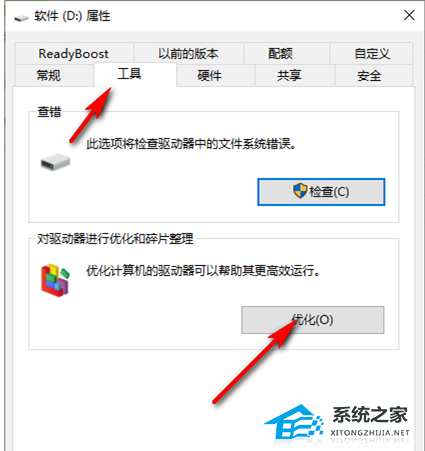Screen dimensions: 425x451
Task: Click the hard drive icon under 查错
Action: click(55, 162)
